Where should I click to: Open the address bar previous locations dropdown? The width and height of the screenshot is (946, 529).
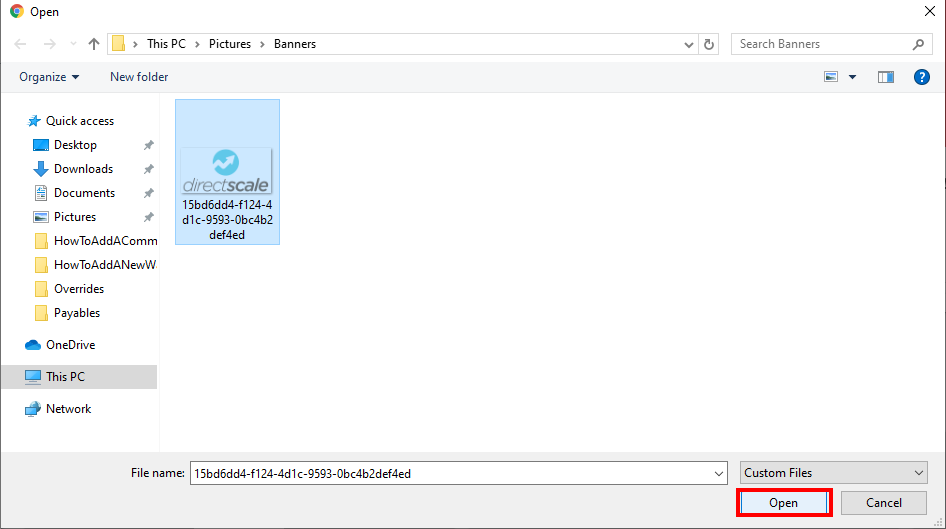689,44
